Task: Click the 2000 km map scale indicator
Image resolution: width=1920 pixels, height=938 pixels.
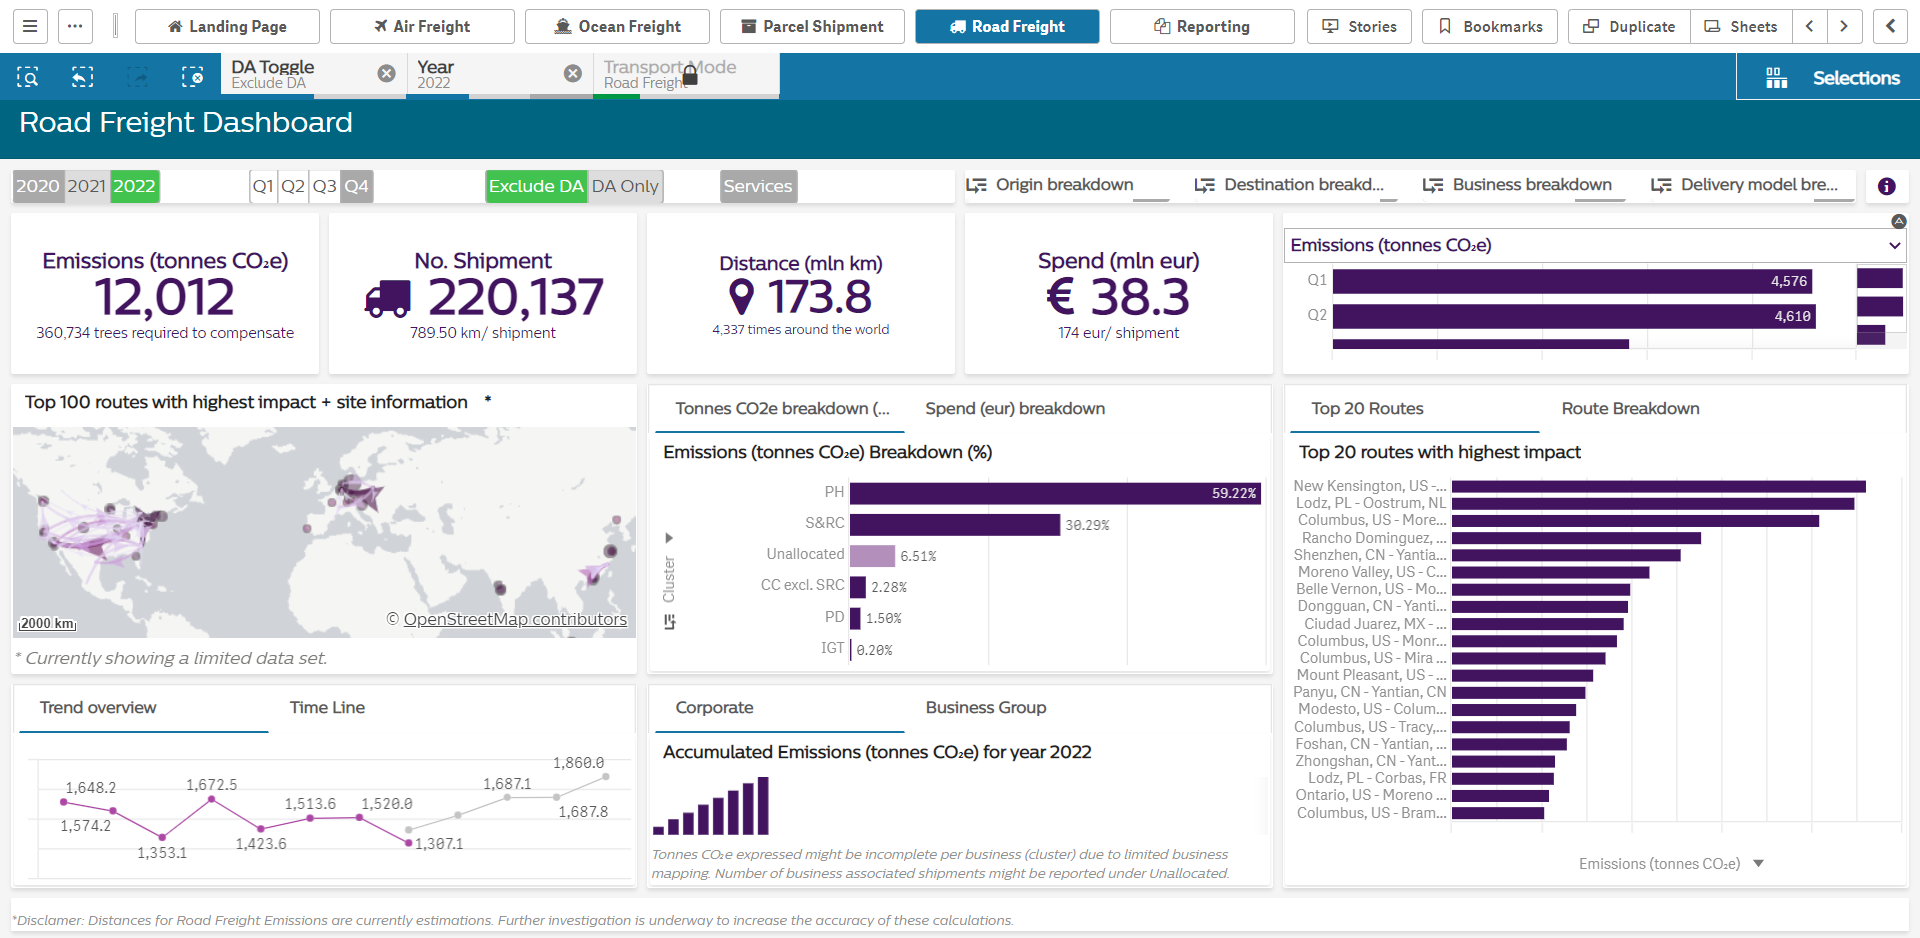Action: (46, 623)
